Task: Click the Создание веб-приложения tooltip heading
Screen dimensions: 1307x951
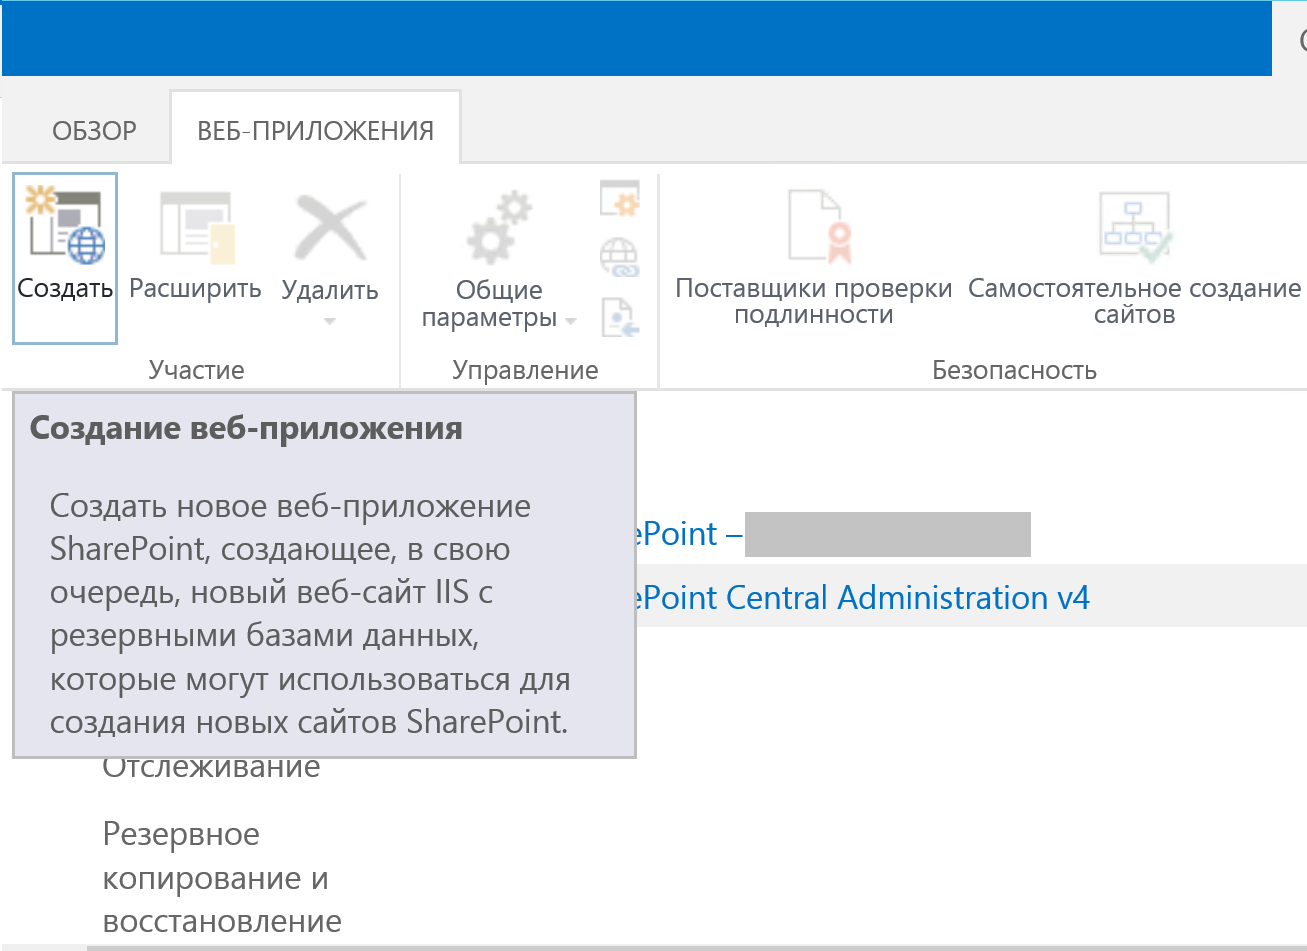Action: [x=246, y=429]
